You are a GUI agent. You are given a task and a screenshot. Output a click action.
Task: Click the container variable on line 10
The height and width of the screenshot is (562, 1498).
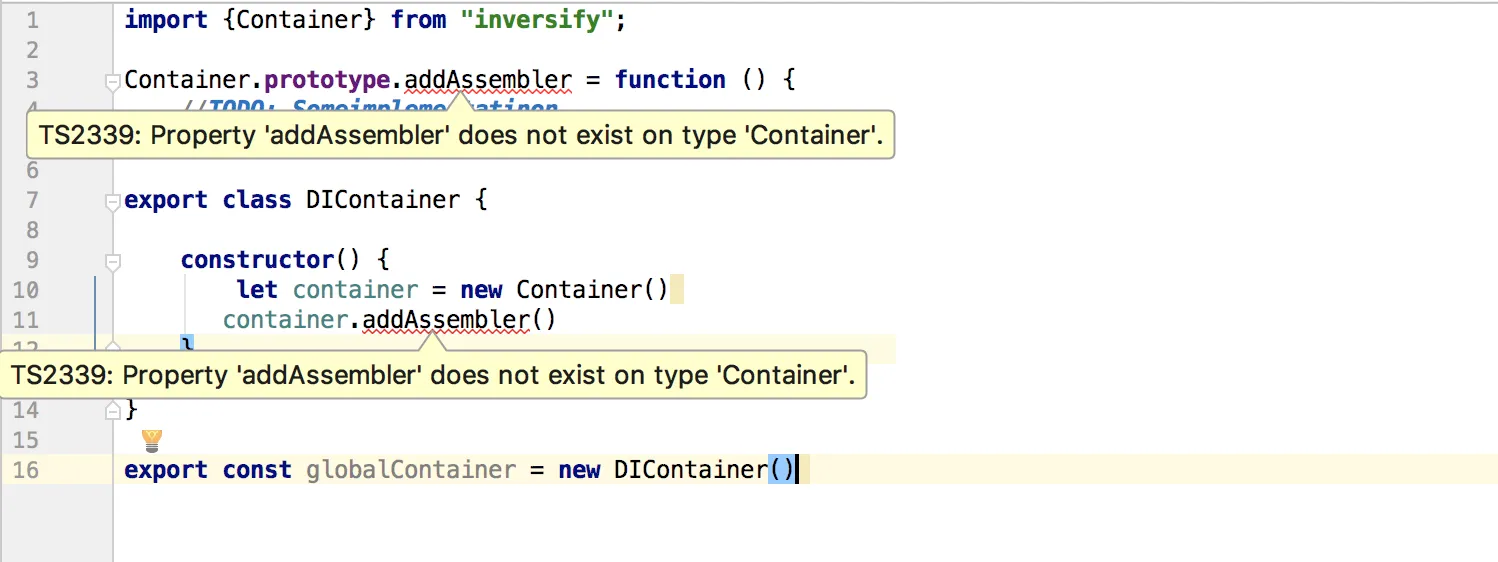[355, 290]
